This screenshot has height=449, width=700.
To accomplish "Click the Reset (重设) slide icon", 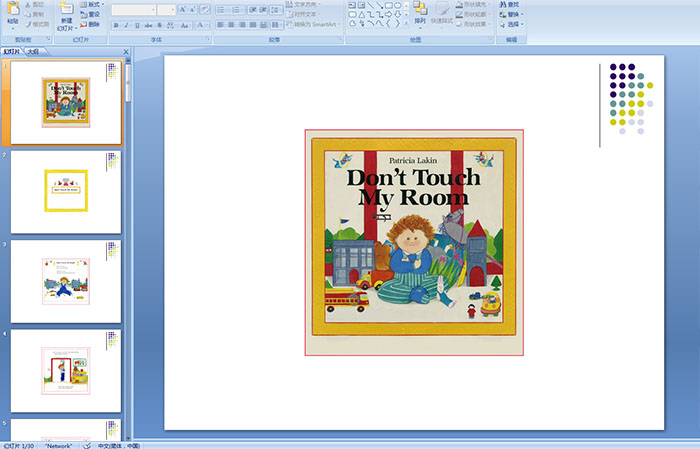I will coord(83,15).
